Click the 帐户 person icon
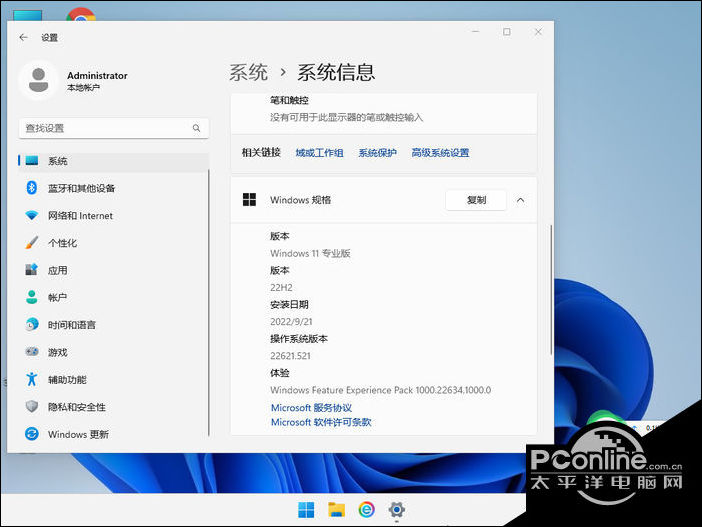Viewport: 702px width, 527px height. tap(31, 297)
